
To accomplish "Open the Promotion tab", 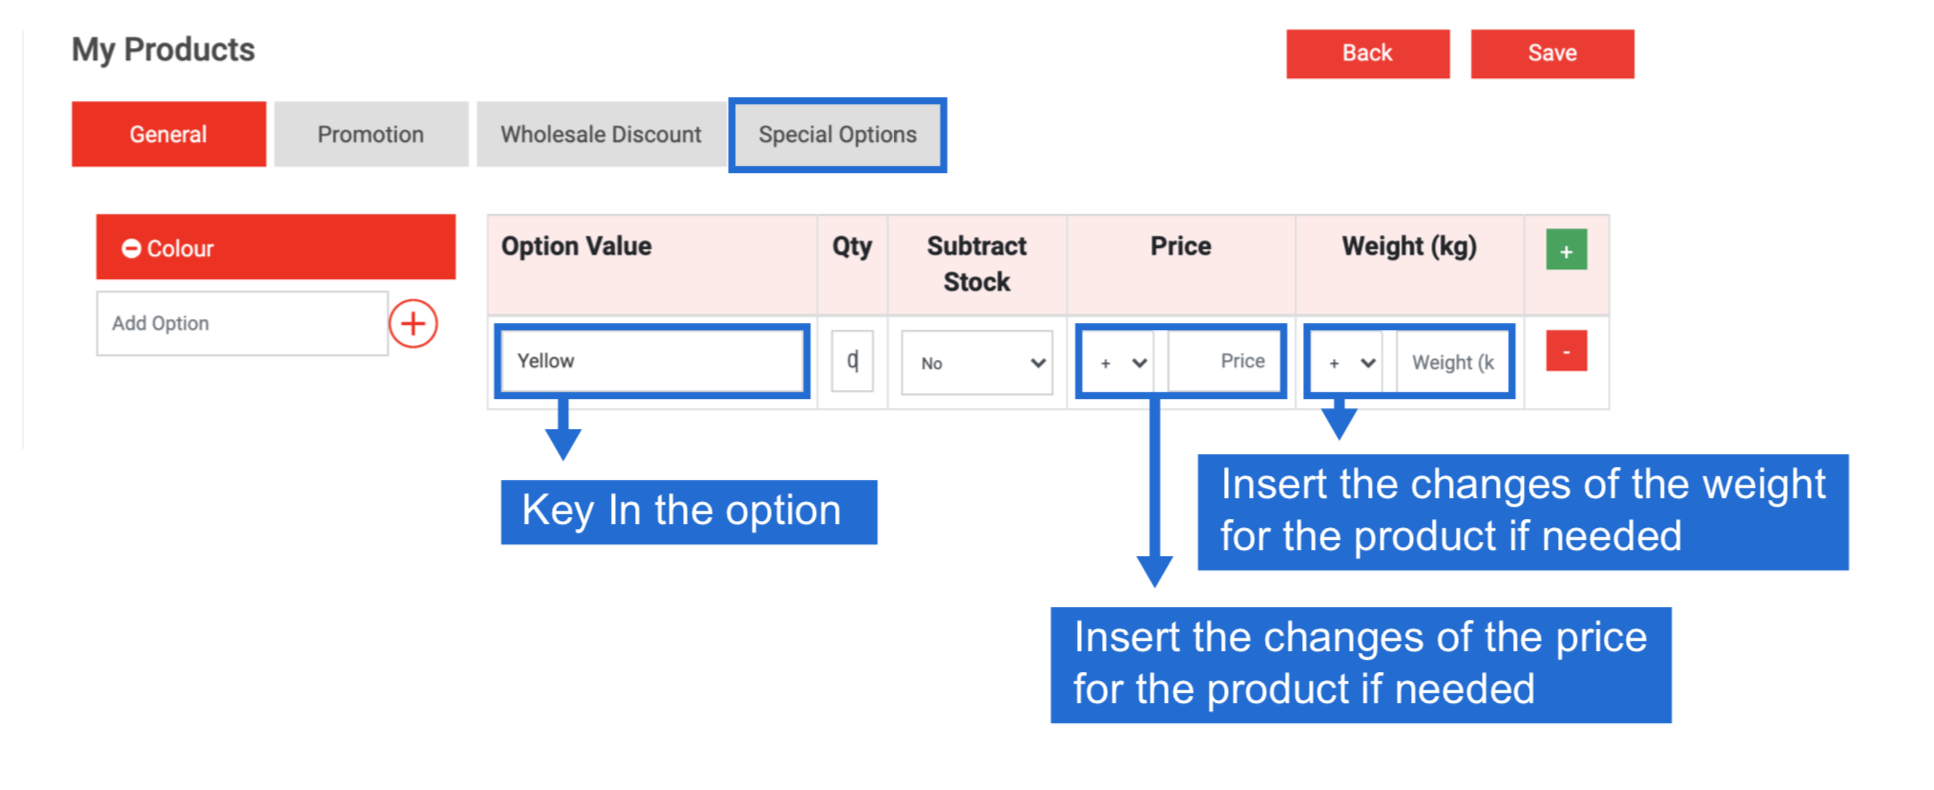I will click(x=371, y=134).
